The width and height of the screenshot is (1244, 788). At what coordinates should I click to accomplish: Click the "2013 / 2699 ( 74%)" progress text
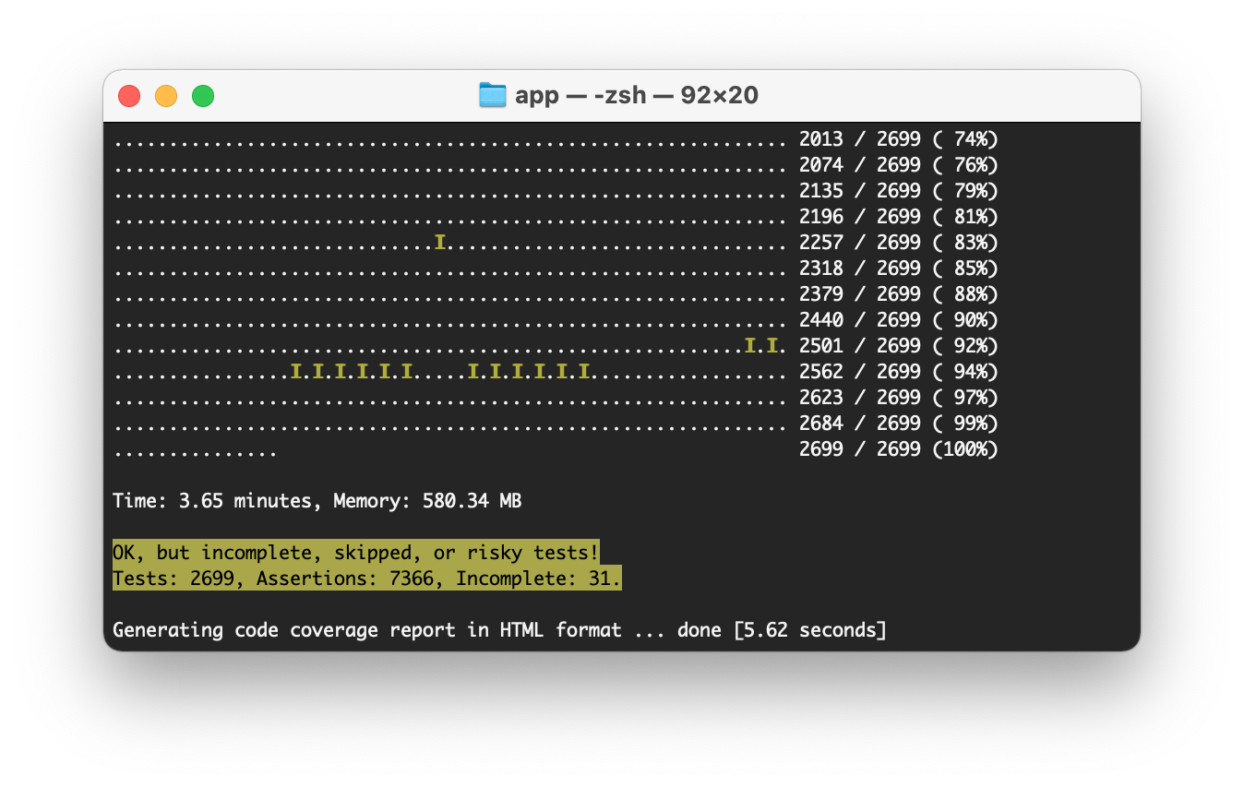898,139
